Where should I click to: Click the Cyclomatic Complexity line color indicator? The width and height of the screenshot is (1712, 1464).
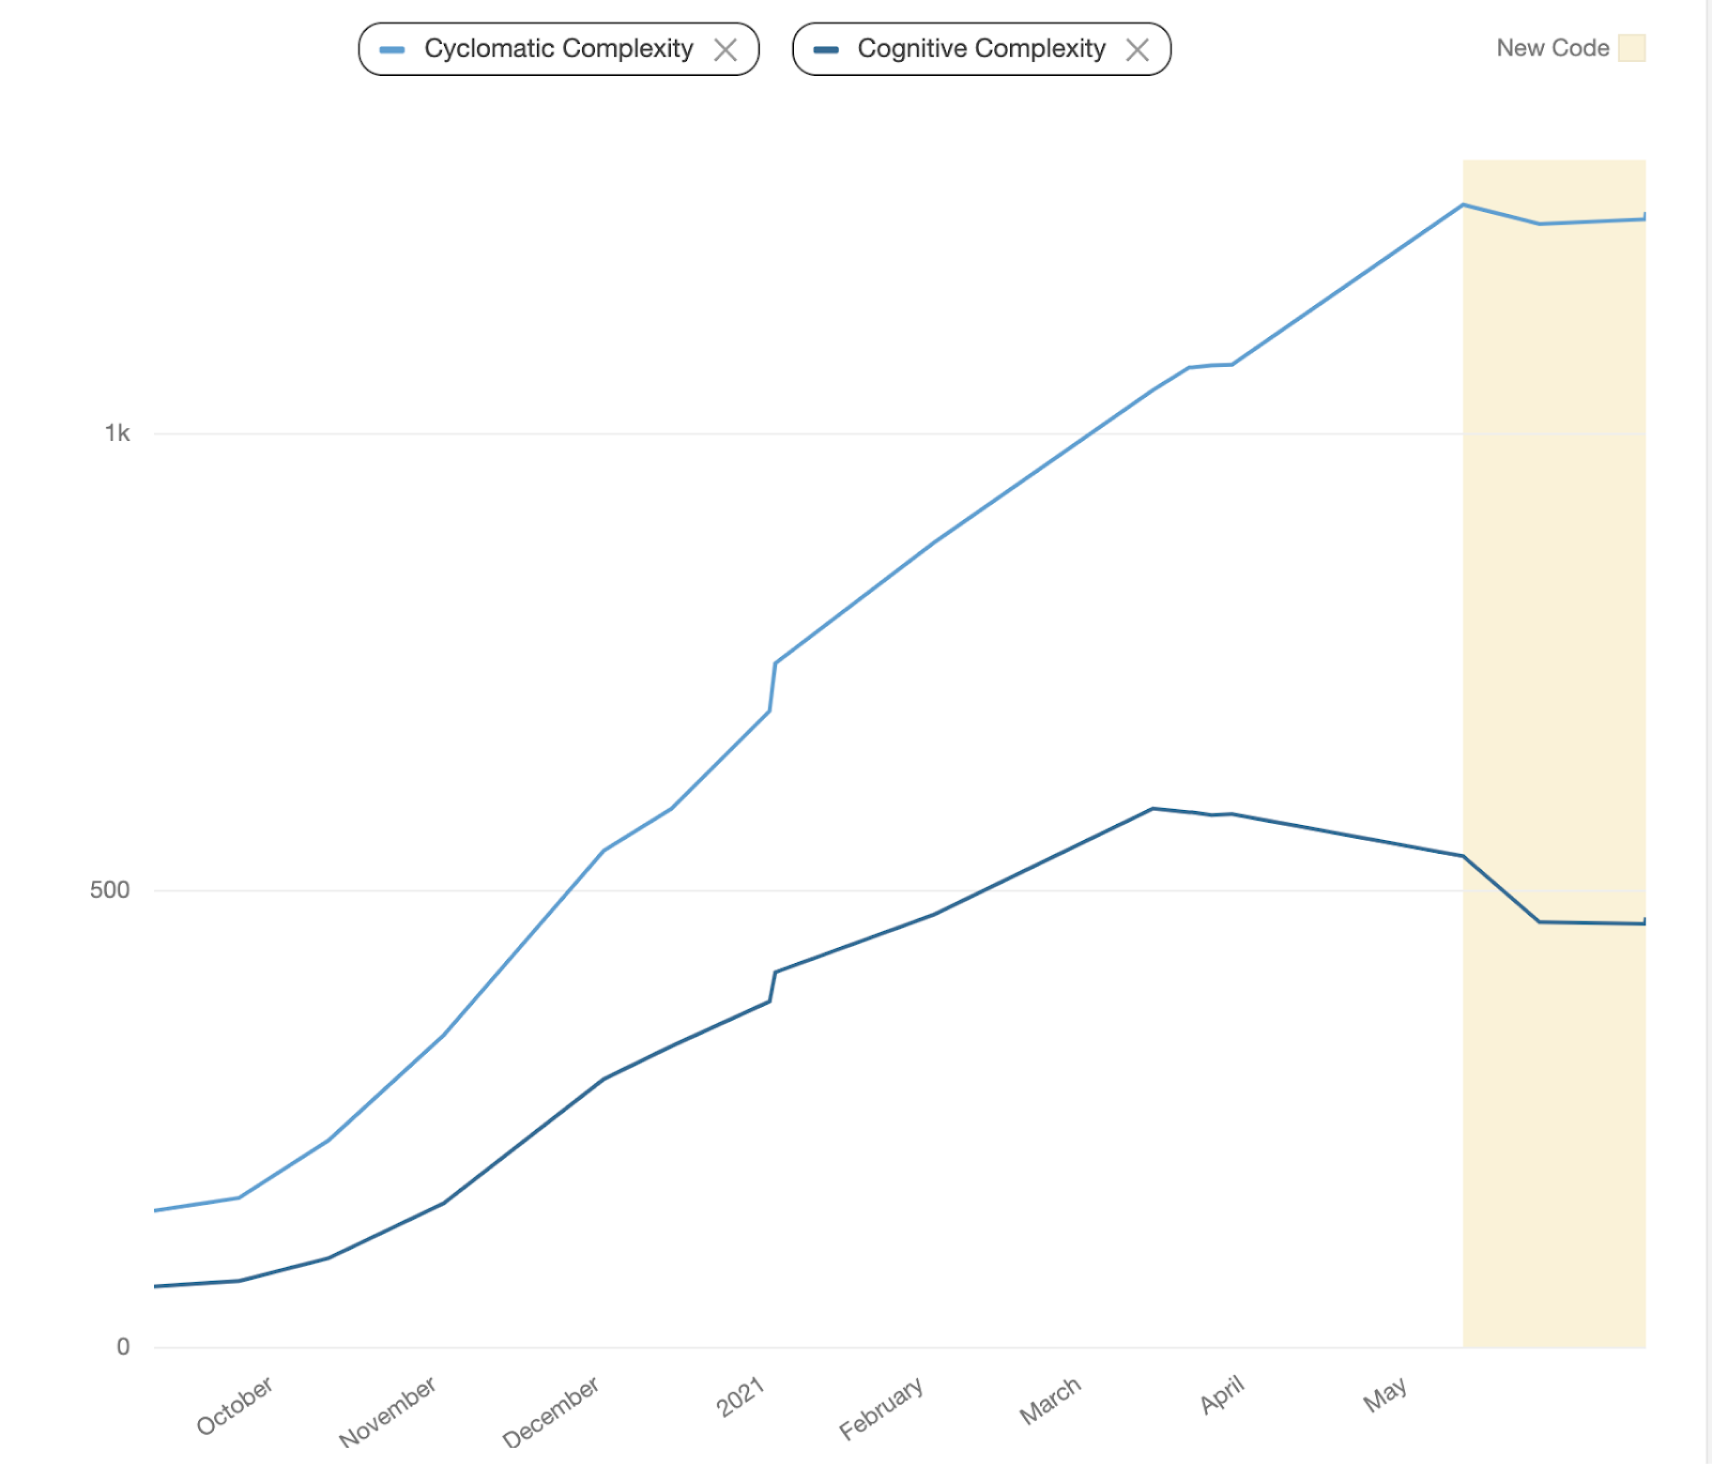coord(394,47)
